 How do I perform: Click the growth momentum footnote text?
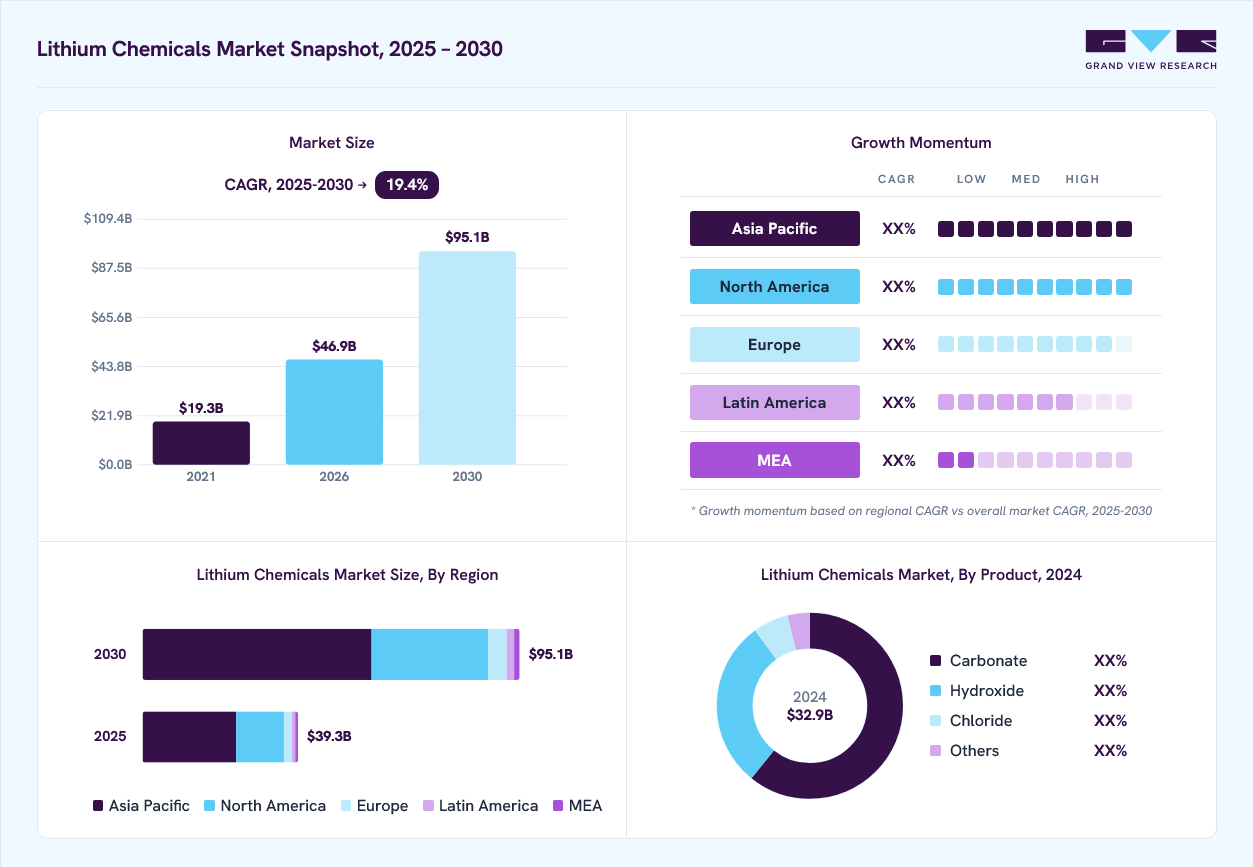(x=921, y=510)
